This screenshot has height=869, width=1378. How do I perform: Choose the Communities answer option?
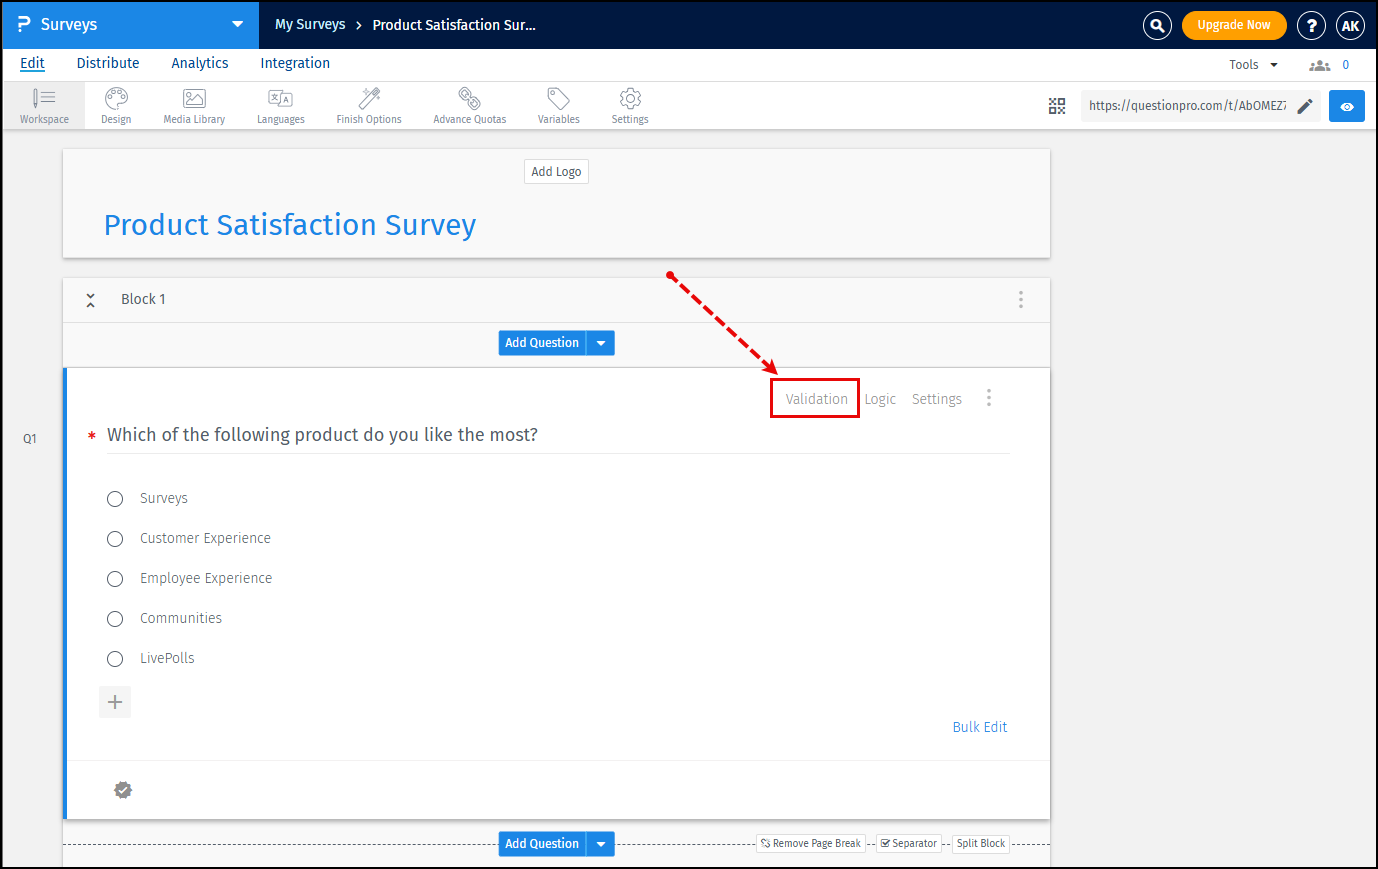pos(115,618)
